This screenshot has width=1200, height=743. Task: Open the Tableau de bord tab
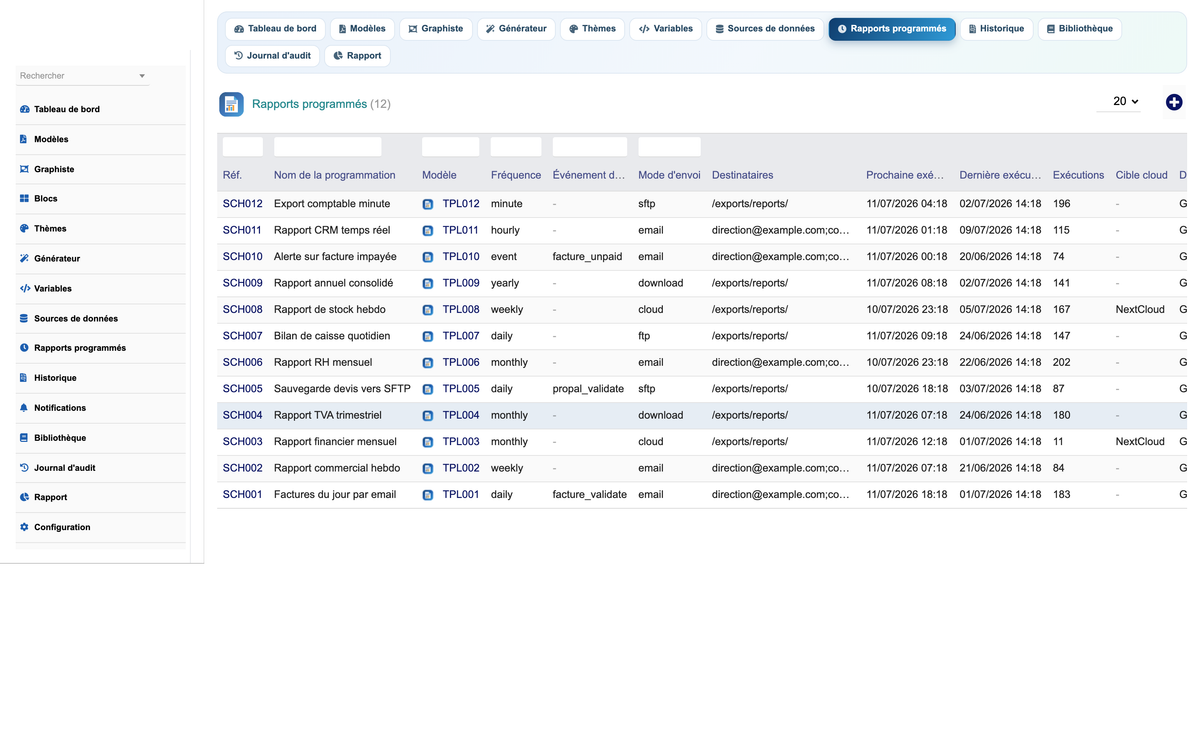275,29
